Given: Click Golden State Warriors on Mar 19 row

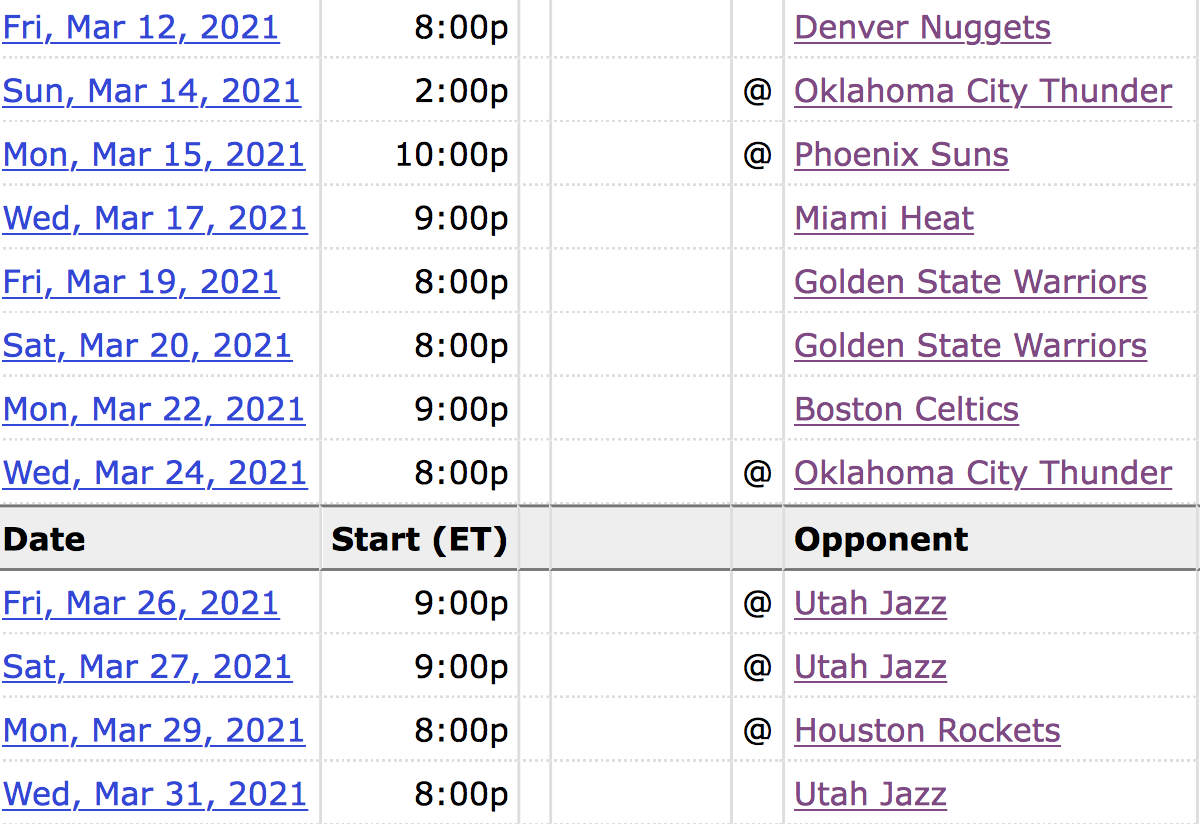Looking at the screenshot, I should tap(970, 282).
